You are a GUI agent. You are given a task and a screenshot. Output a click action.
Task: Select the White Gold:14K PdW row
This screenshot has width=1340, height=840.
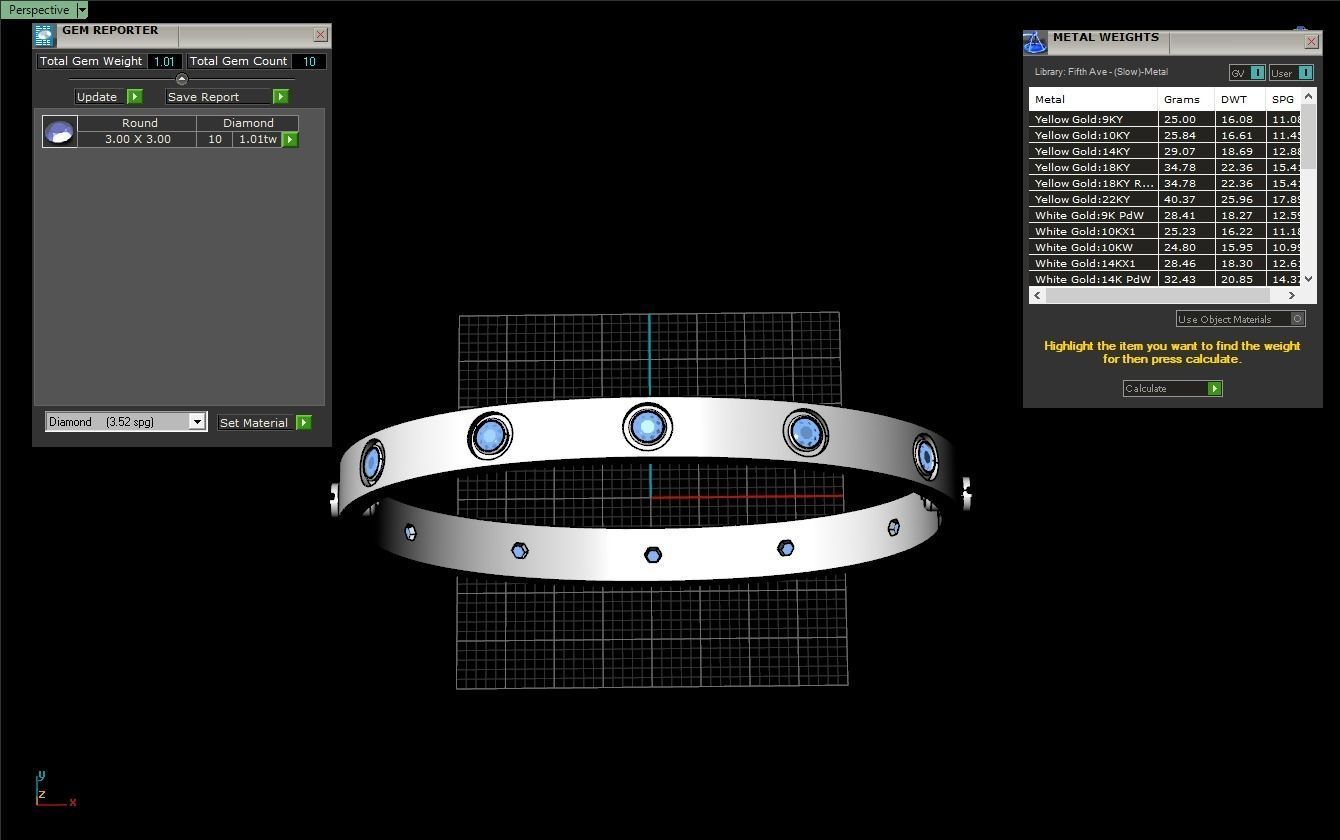(1165, 279)
